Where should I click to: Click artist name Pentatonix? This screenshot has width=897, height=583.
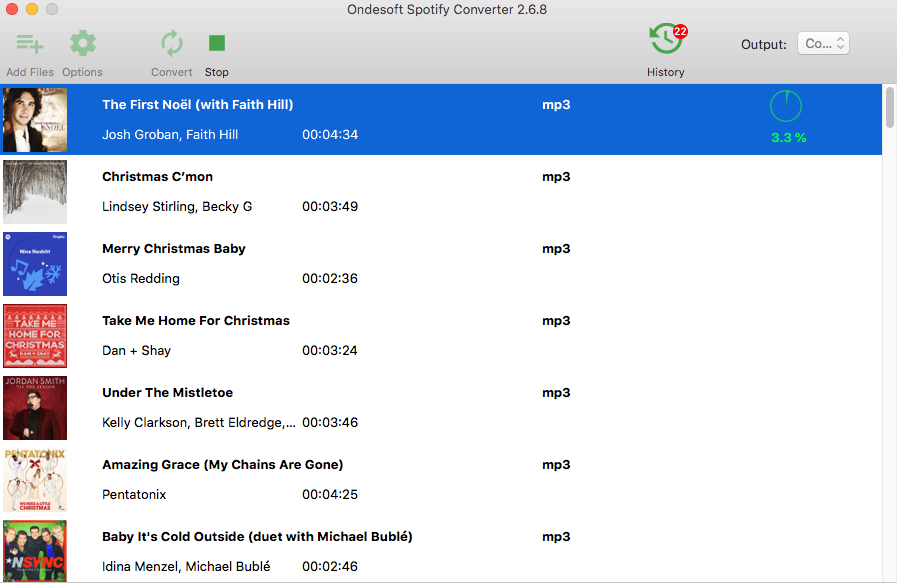click(134, 494)
